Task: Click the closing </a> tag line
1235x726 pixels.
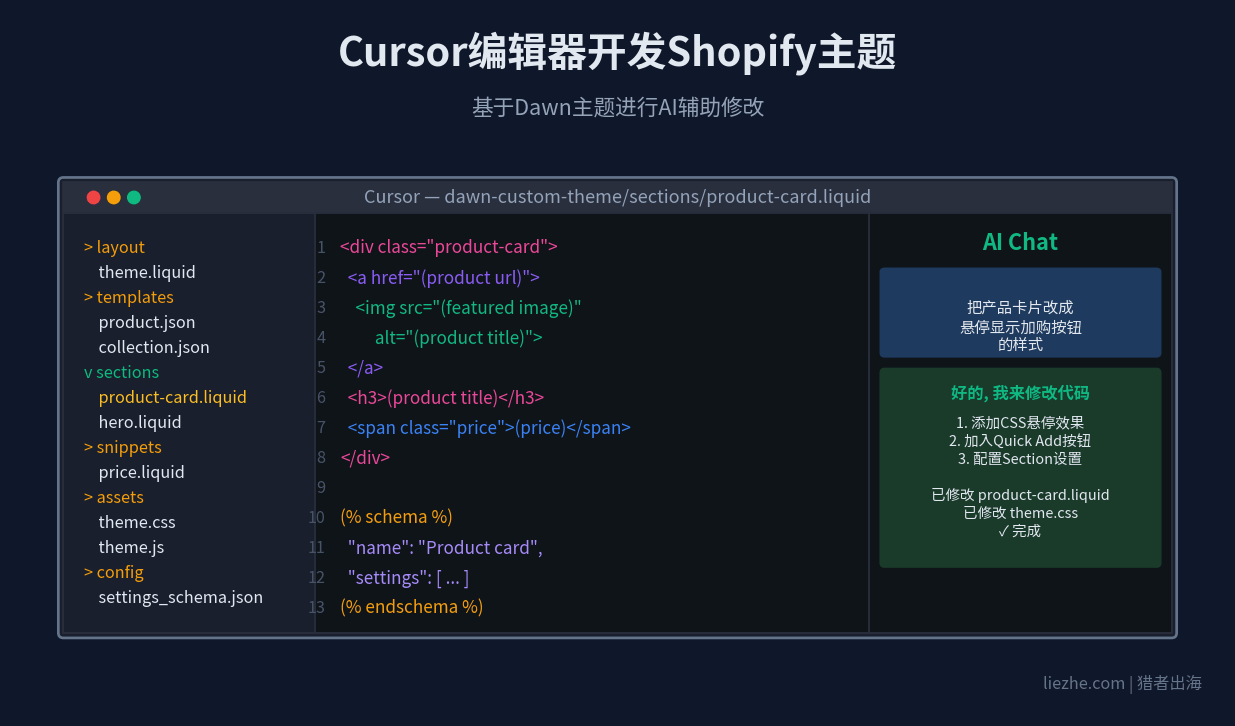Action: point(366,367)
